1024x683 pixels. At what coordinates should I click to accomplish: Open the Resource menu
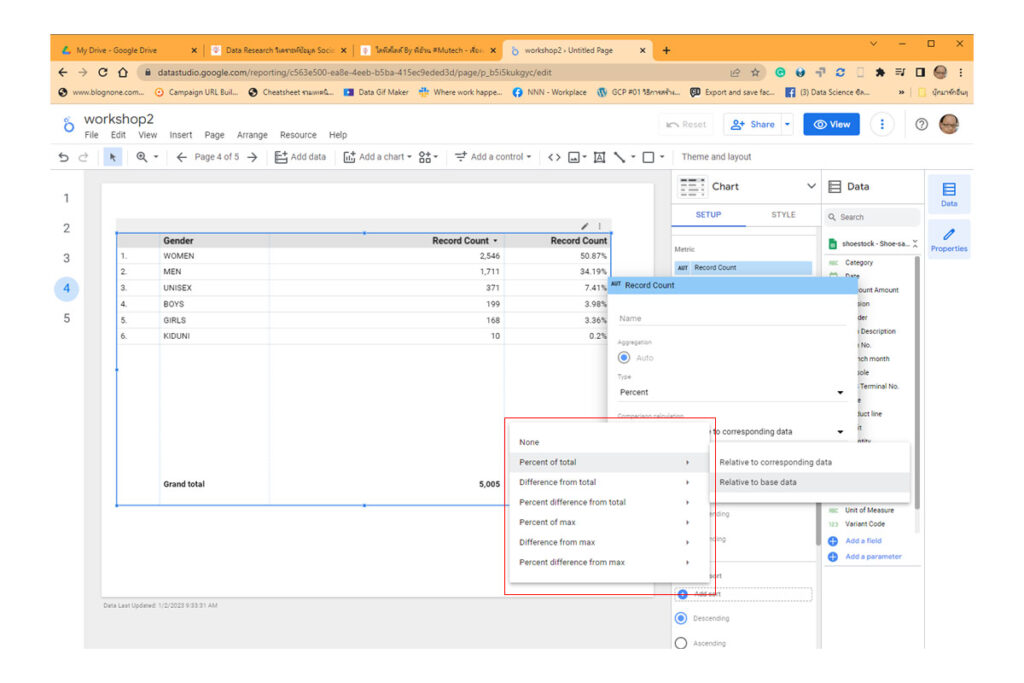pyautogui.click(x=298, y=135)
